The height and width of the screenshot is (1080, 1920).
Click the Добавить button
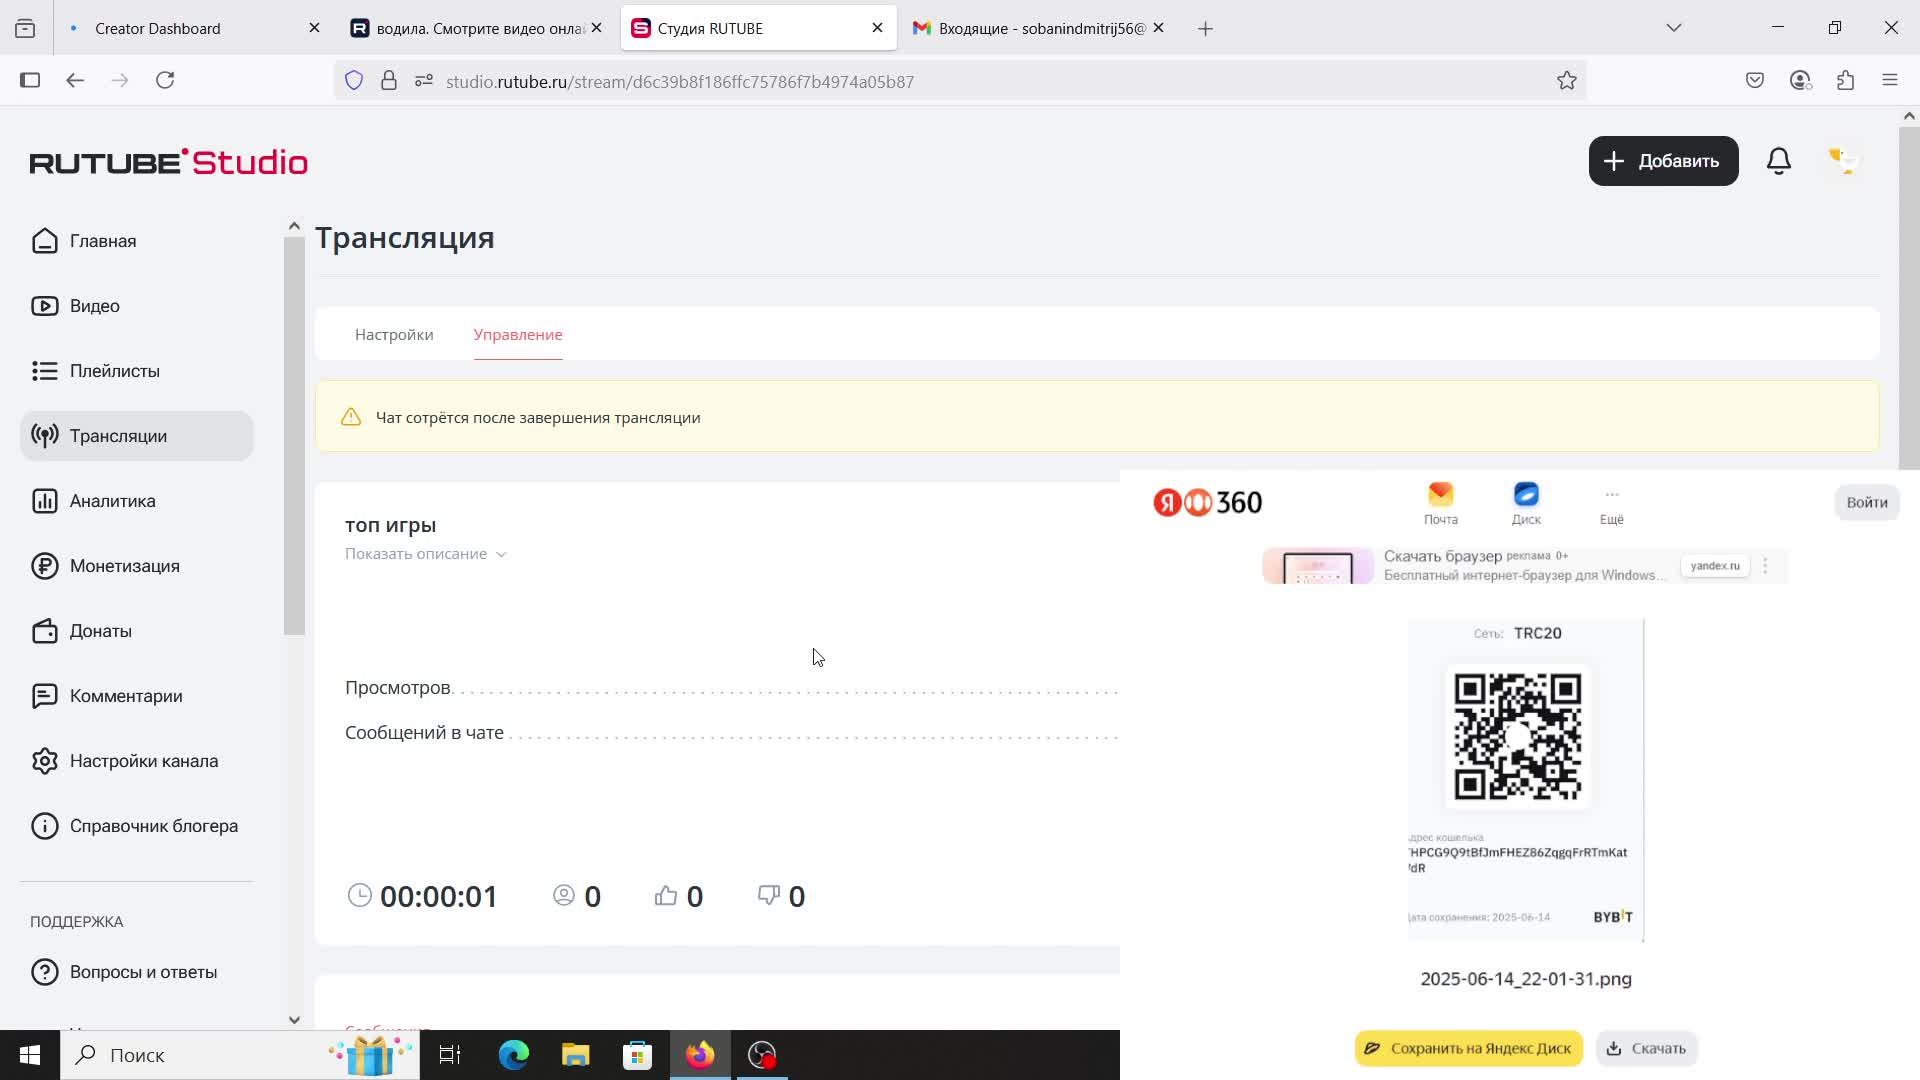(1662, 160)
